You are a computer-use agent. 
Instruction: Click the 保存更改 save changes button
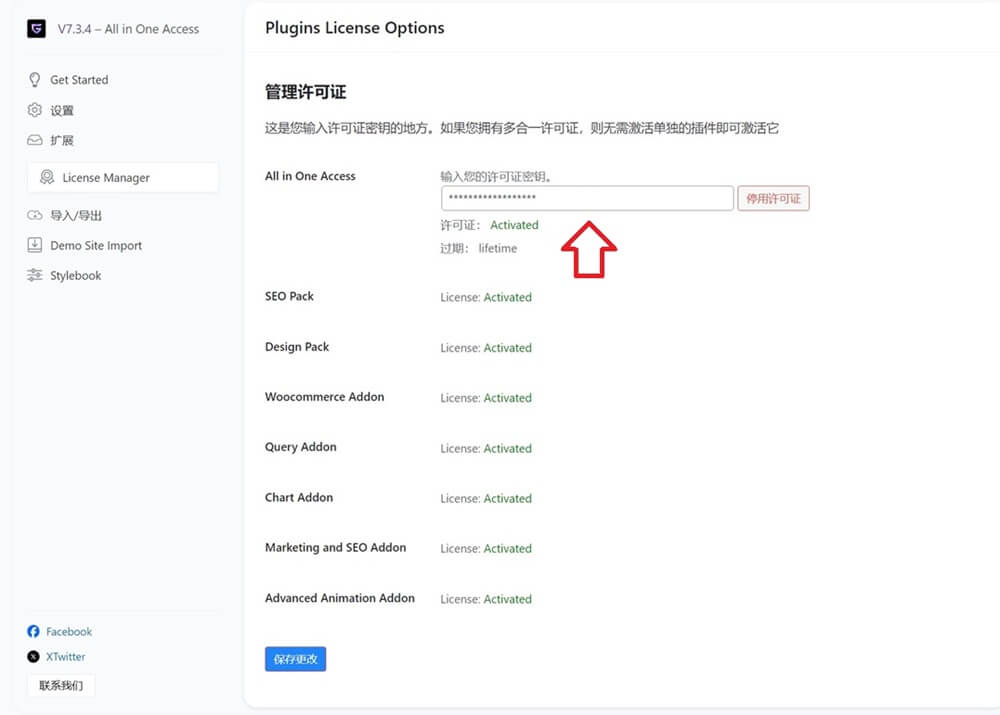tap(295, 659)
